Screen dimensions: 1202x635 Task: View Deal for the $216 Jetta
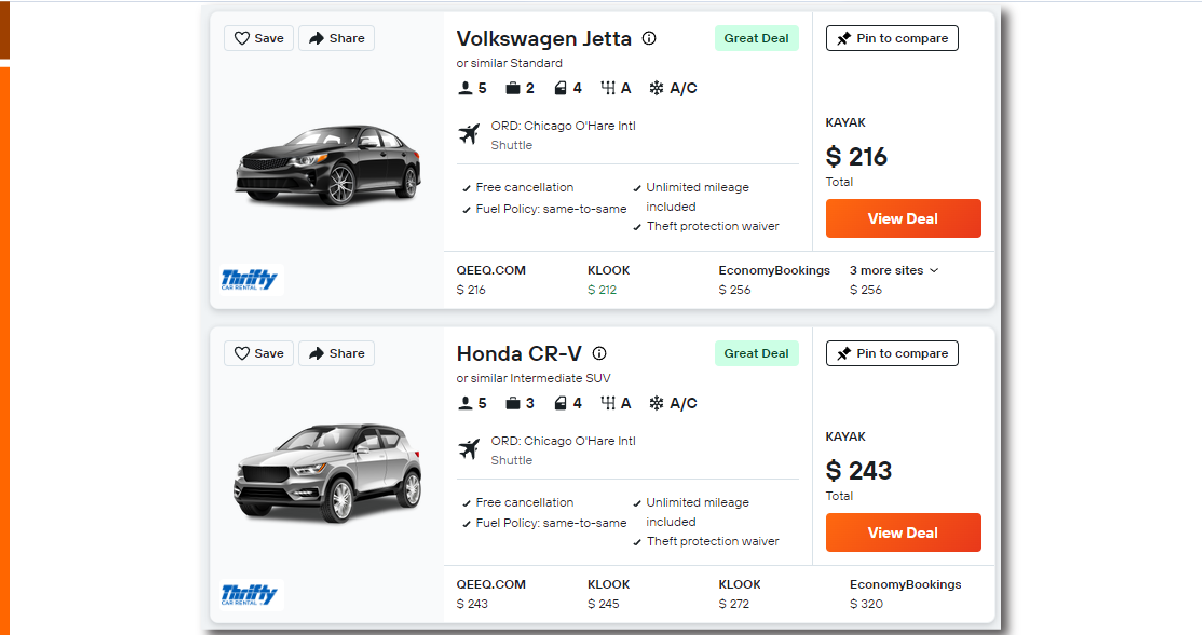(903, 219)
